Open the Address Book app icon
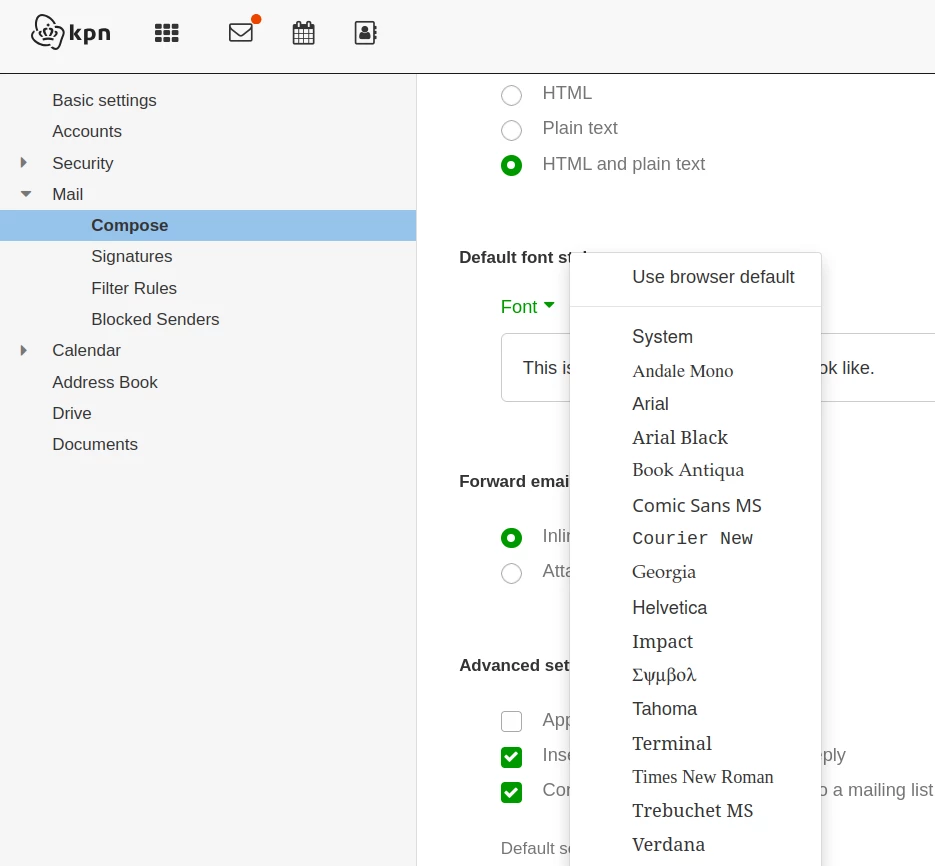935x866 pixels. coord(366,33)
